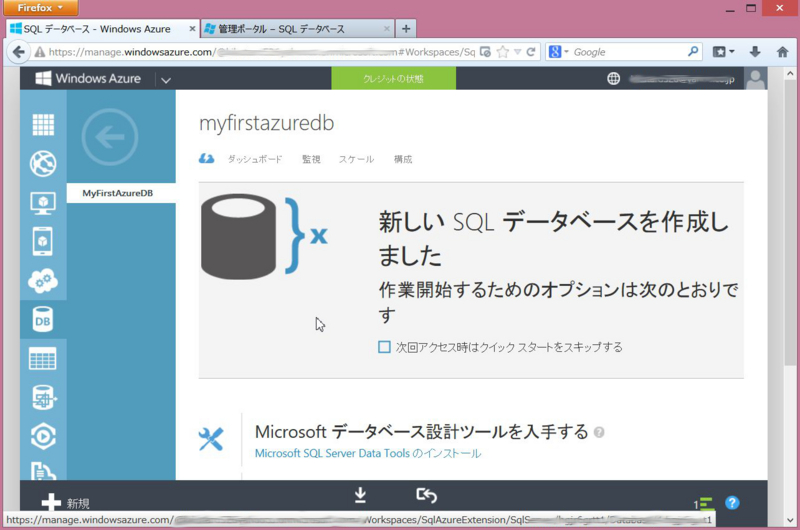Open Firefox downloads arrow

tap(755, 52)
